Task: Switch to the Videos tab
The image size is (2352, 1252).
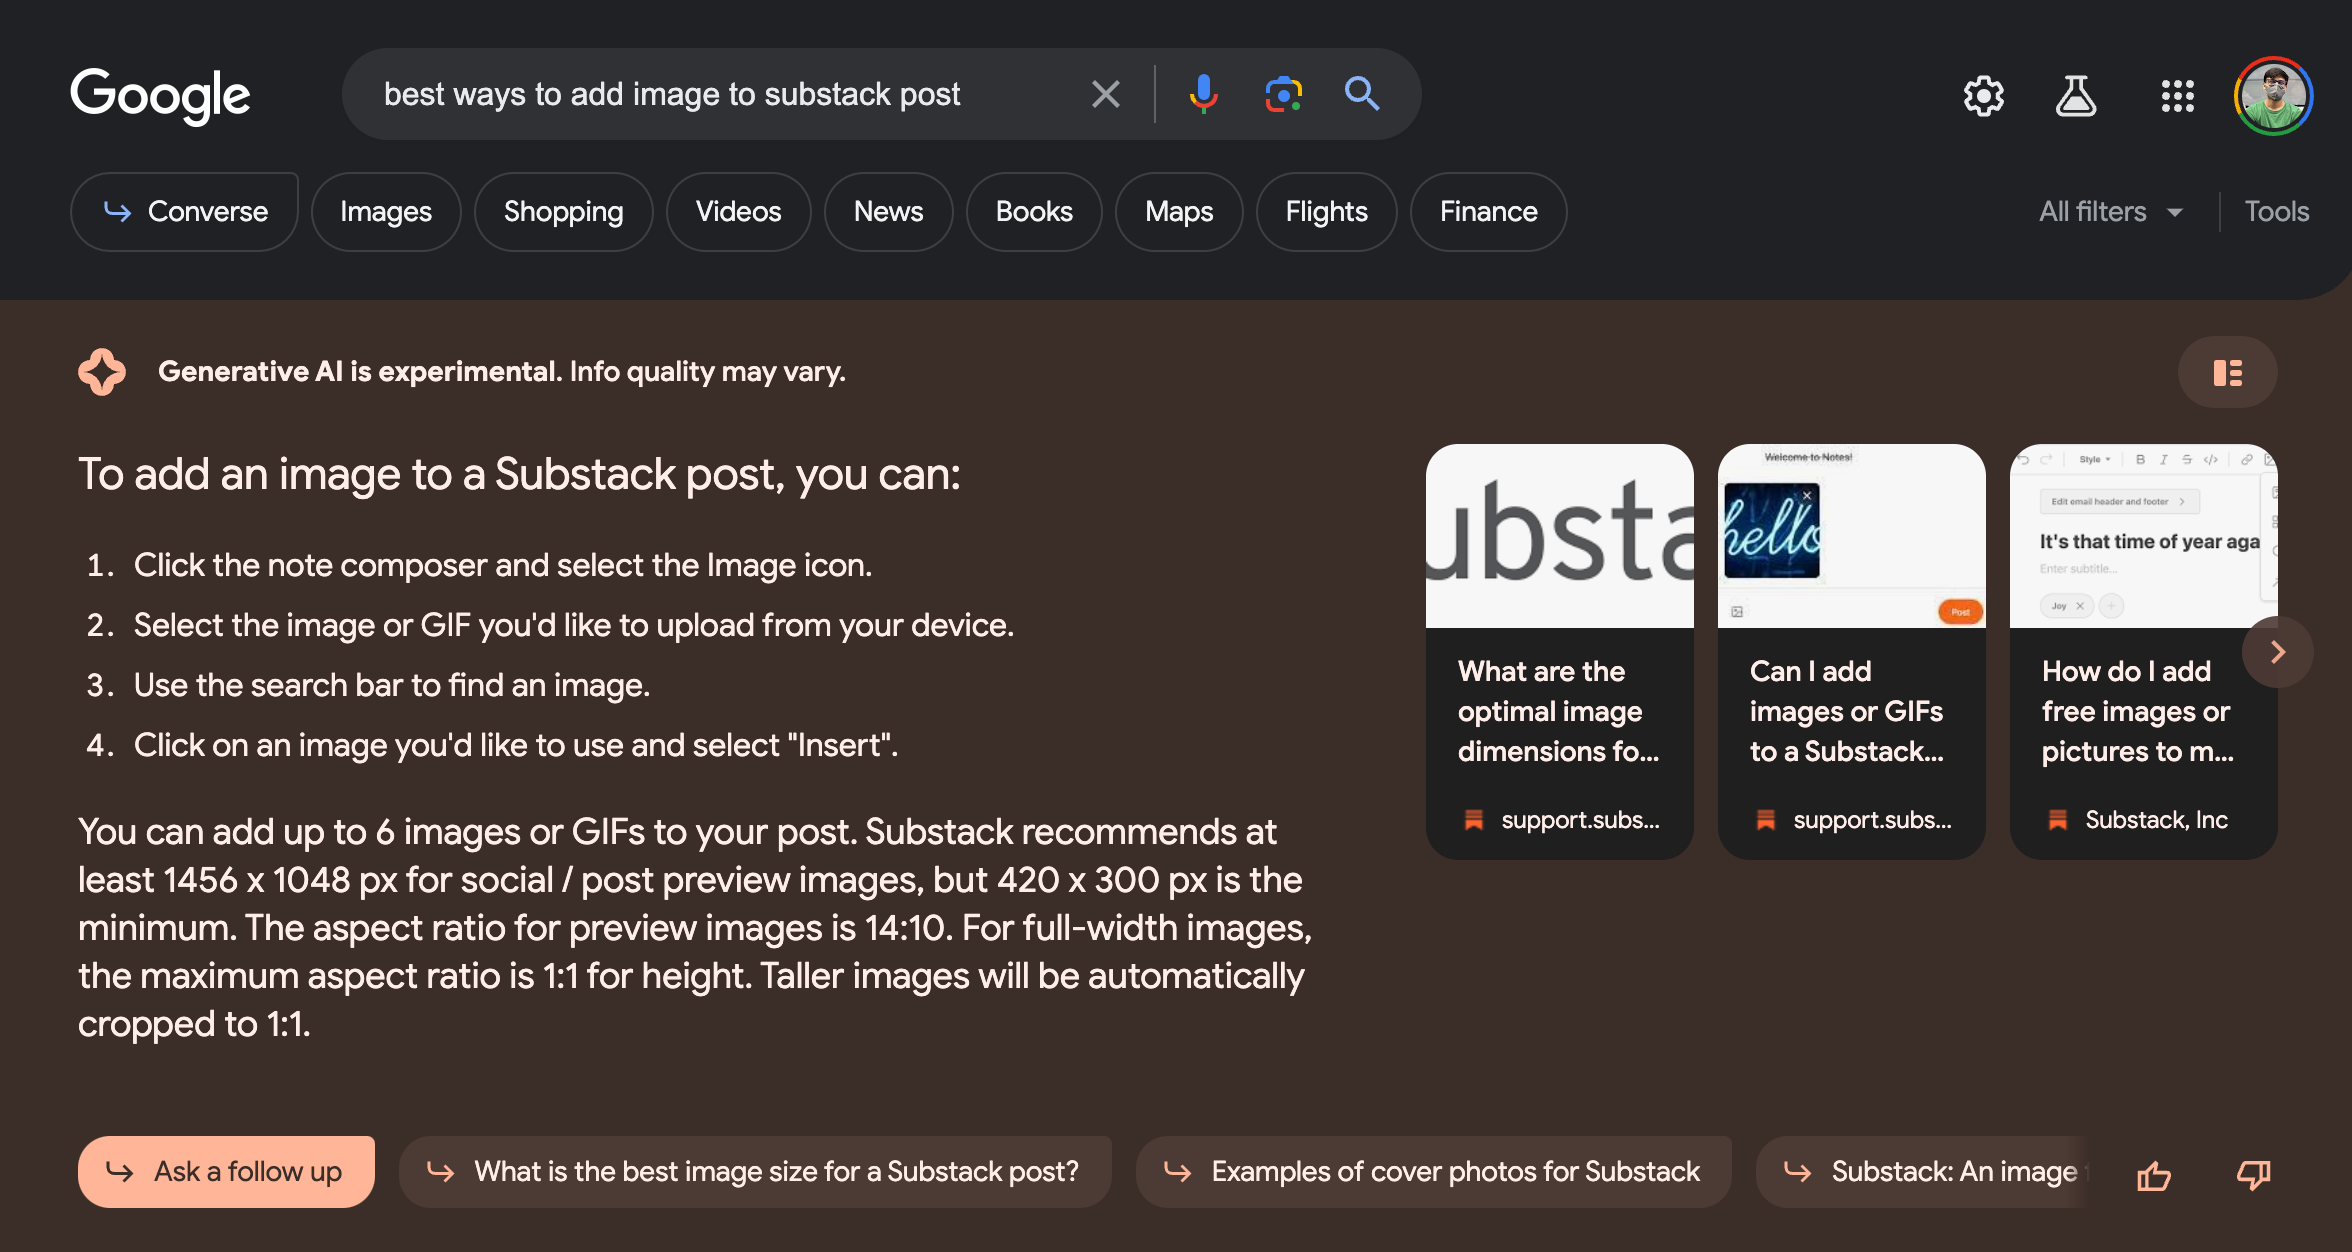Action: click(x=738, y=211)
